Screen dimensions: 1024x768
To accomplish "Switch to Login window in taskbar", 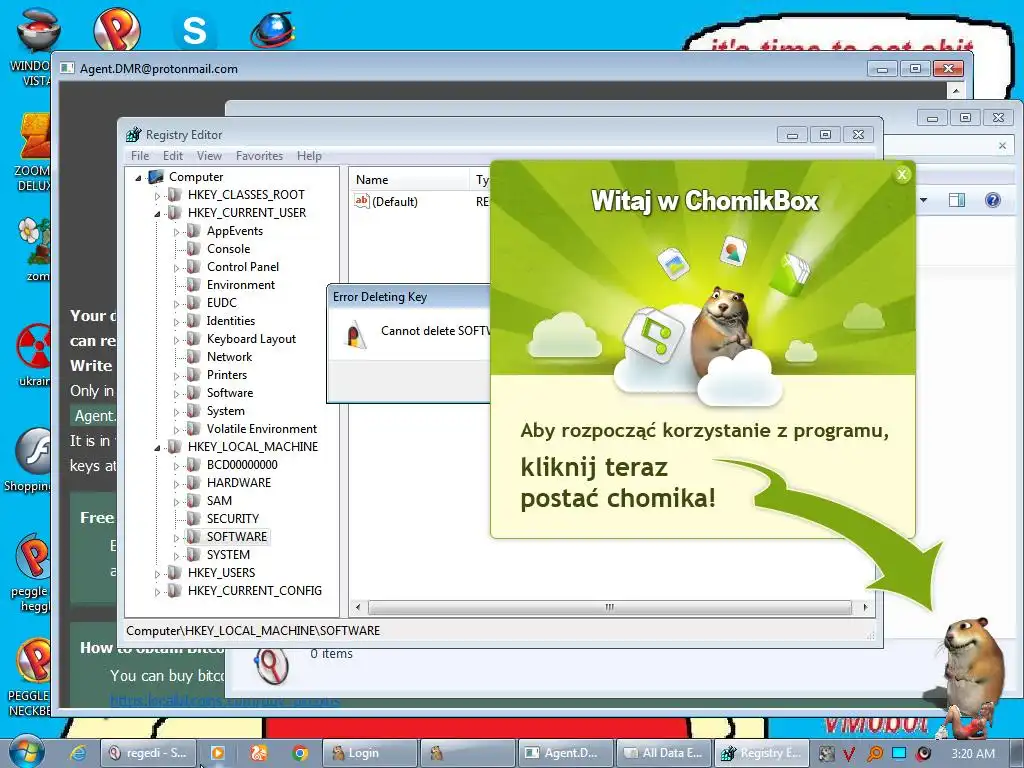I will [370, 753].
